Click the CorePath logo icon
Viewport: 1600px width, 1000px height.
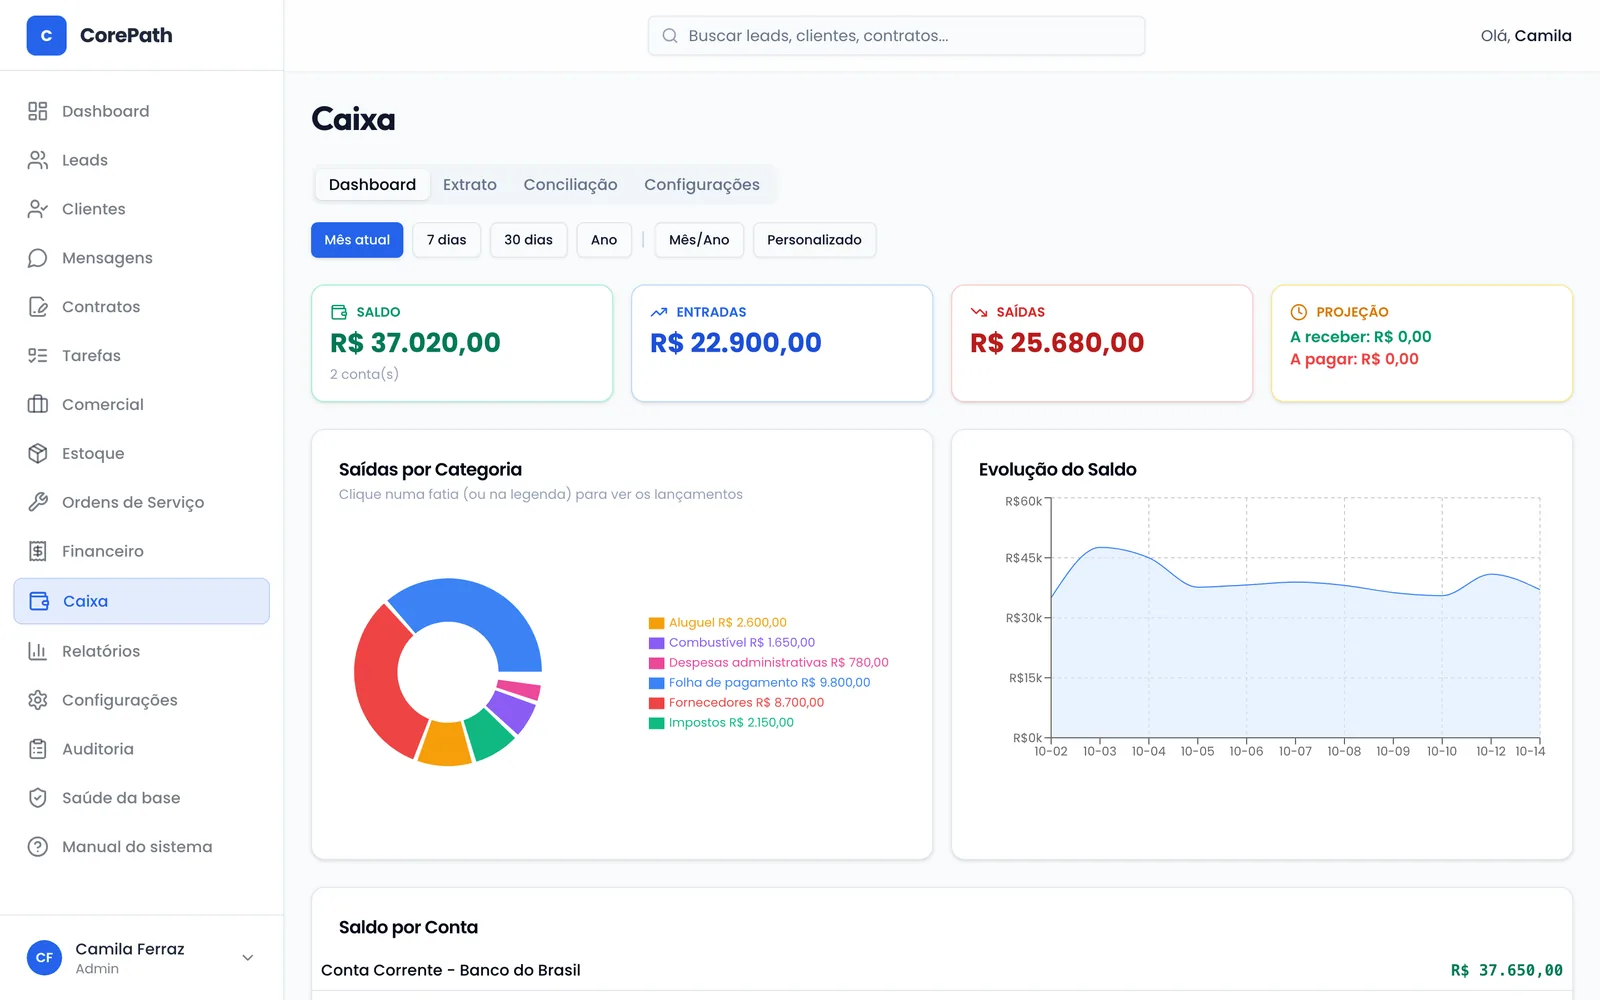click(46, 36)
